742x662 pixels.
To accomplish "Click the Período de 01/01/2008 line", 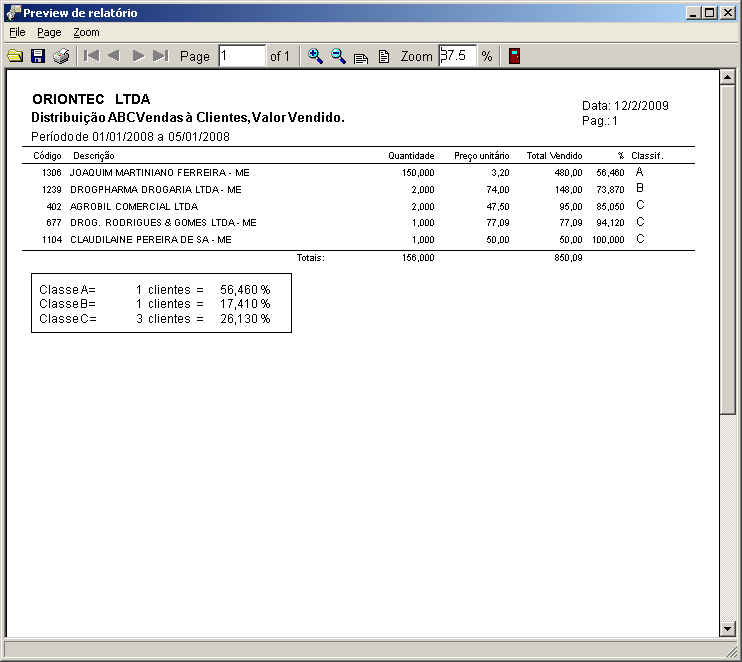I will point(130,137).
